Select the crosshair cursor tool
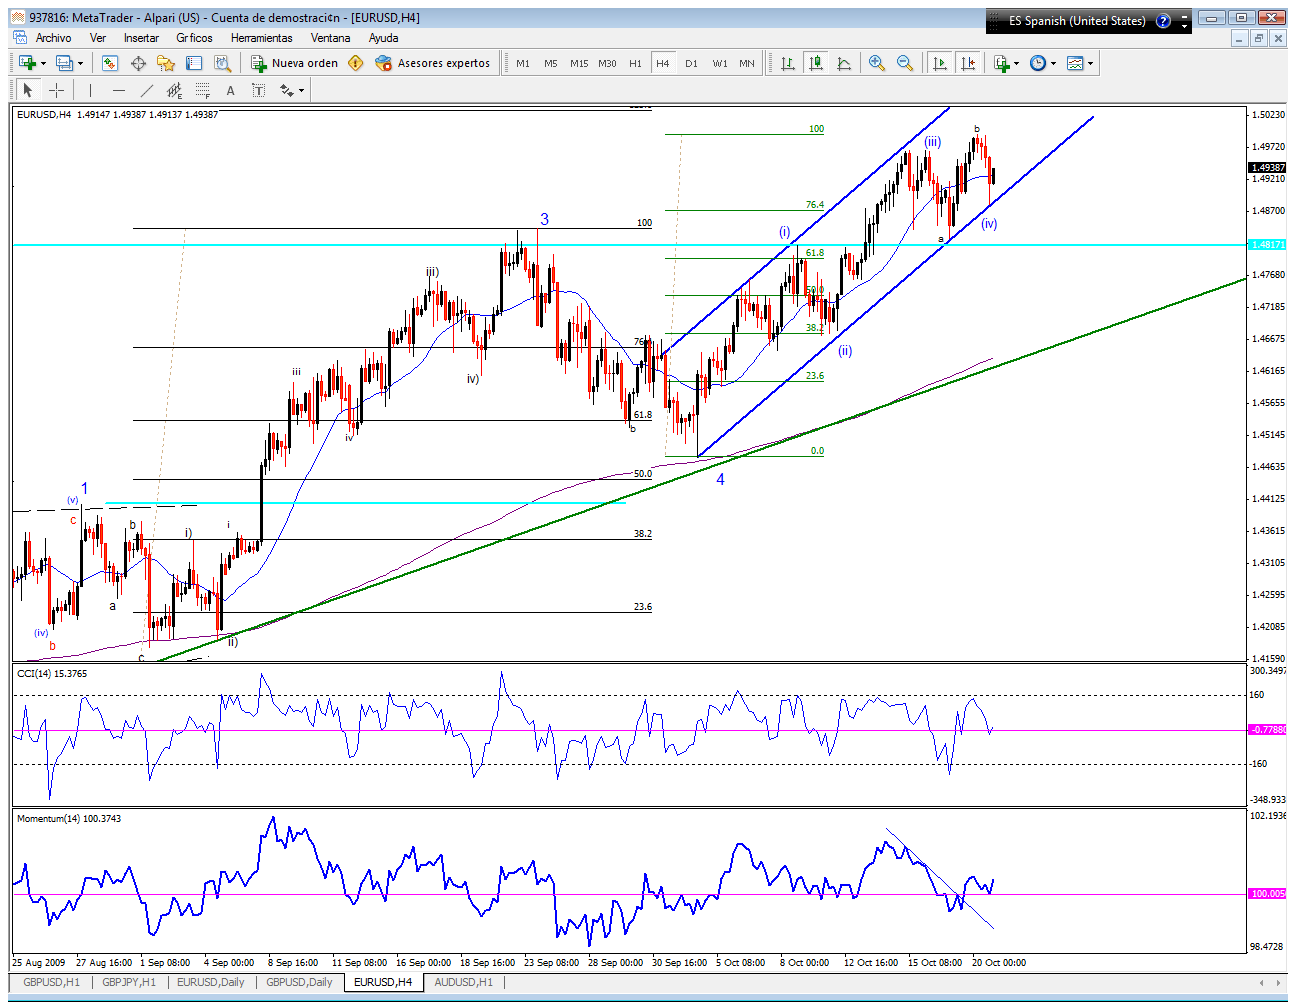Screen dimensions: 1296x1002 [57, 90]
